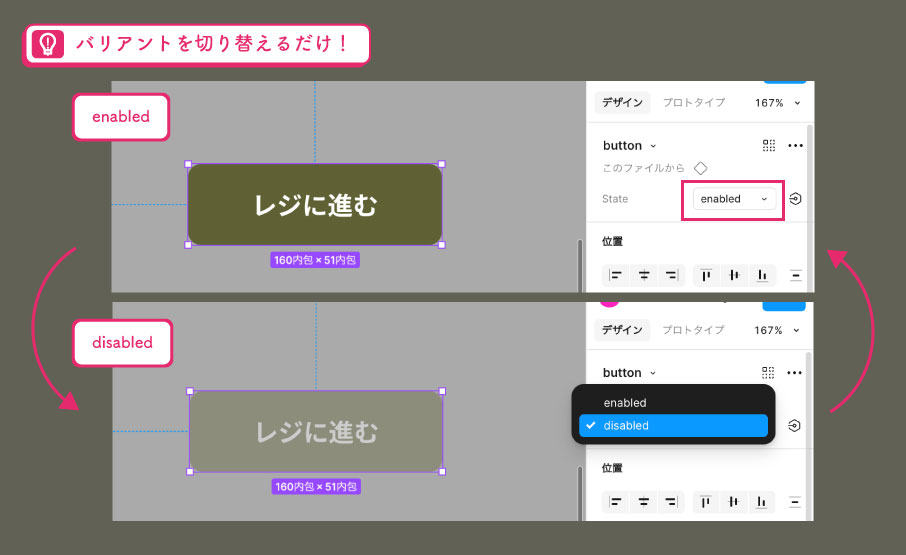Click 位置 heading in upper screenshot
Viewport: 906px width, 555px height.
(612, 241)
